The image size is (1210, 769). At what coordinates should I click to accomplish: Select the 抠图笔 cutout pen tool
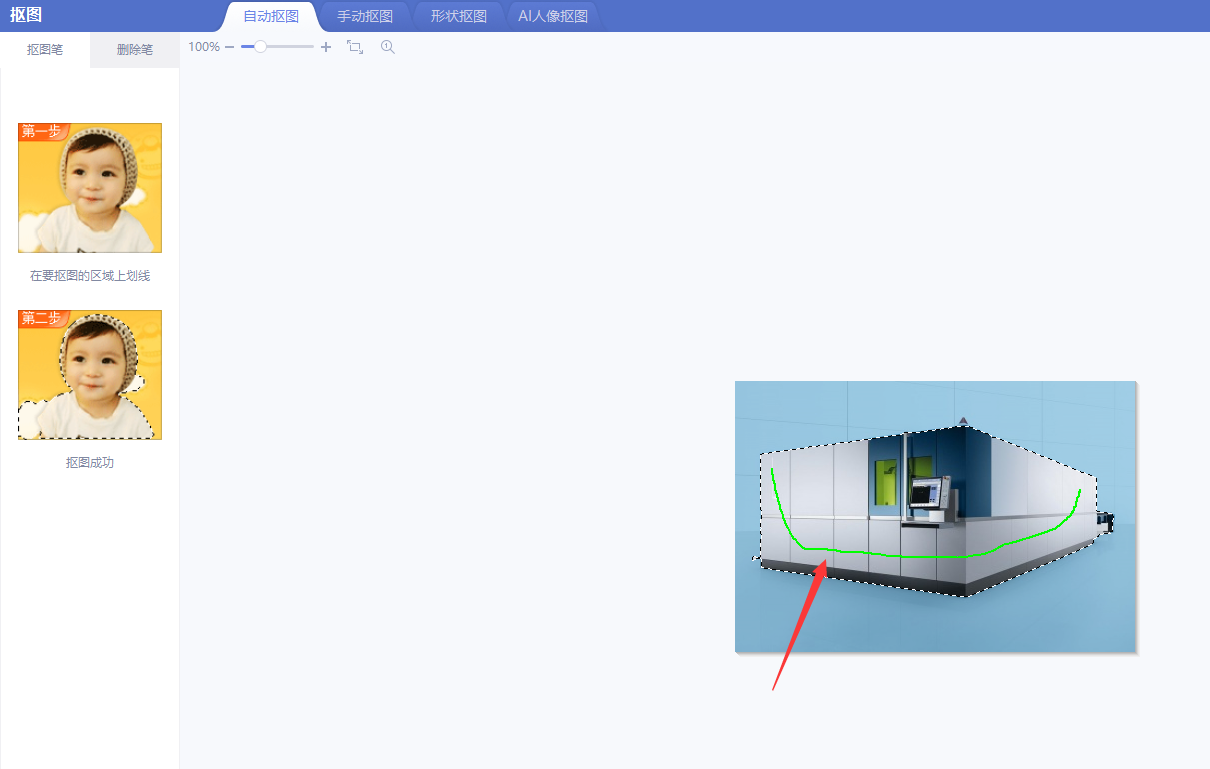click(x=45, y=50)
